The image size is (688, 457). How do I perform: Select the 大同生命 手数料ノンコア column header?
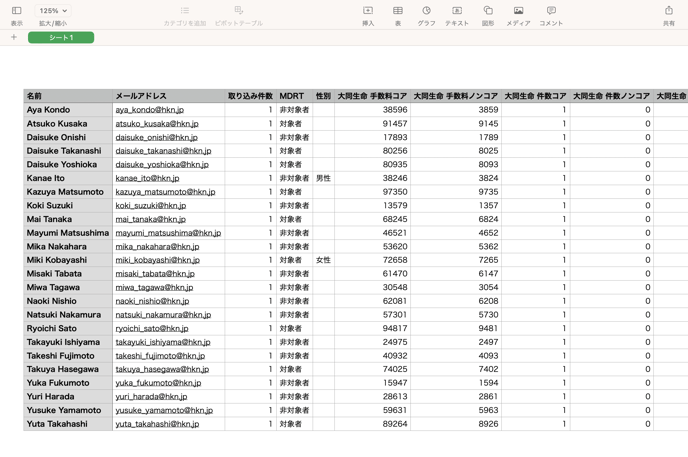point(456,96)
